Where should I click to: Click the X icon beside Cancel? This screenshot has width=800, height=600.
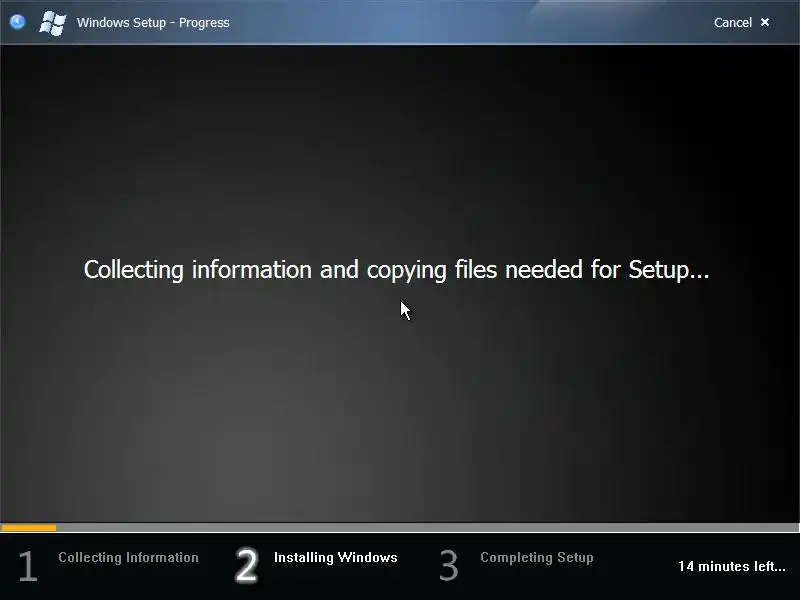(x=765, y=22)
